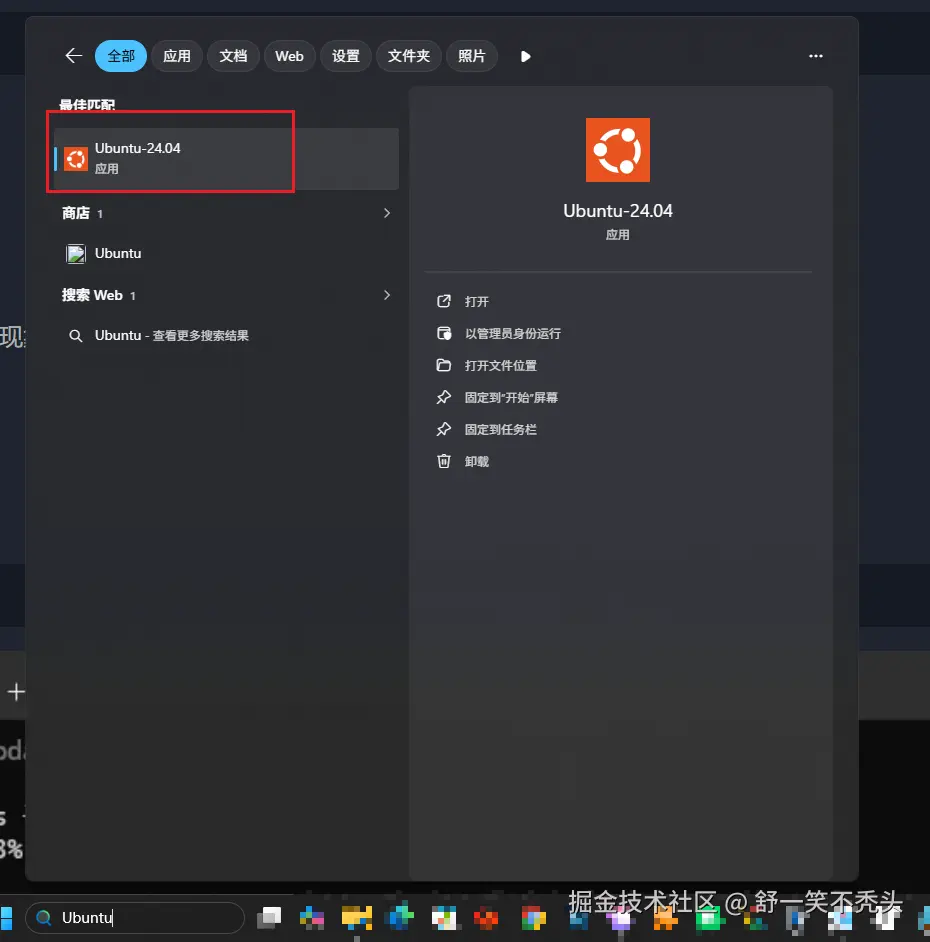930x942 pixels.
Task: Click the pin icon for Start screen
Action: 444,397
